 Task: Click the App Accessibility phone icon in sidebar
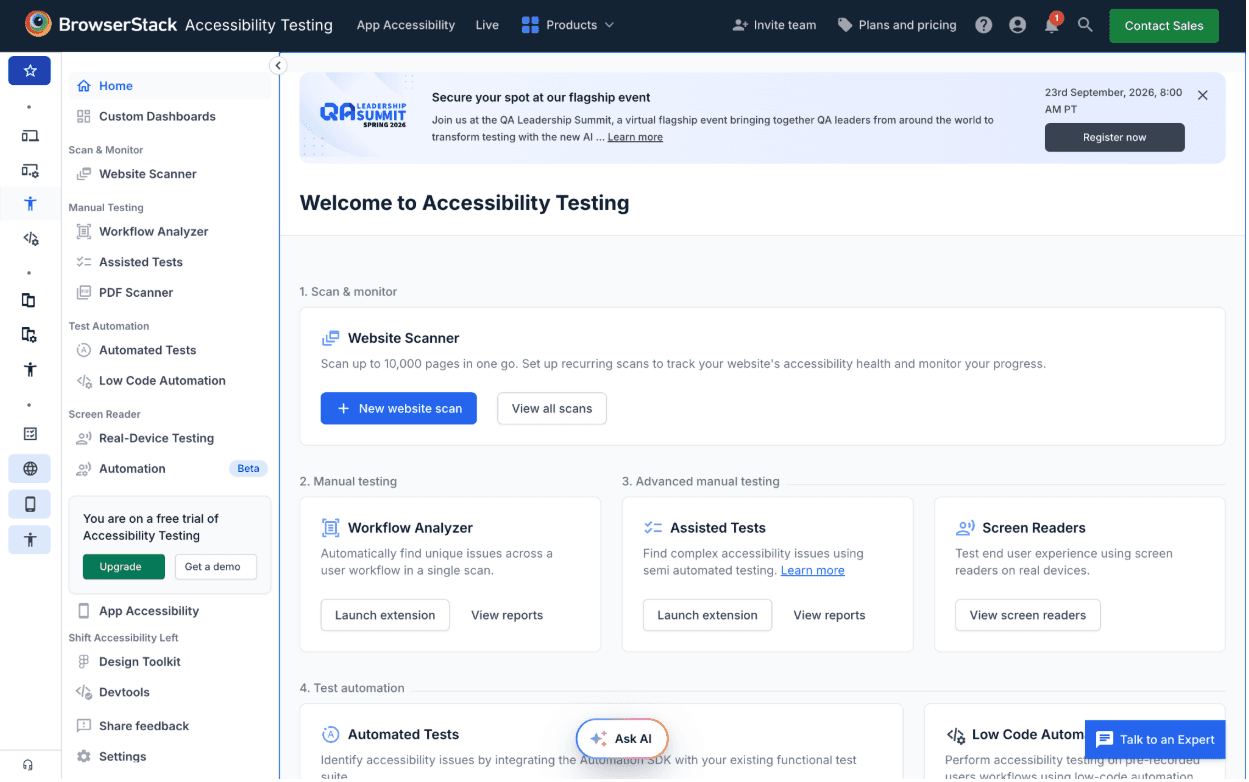[x=84, y=612]
